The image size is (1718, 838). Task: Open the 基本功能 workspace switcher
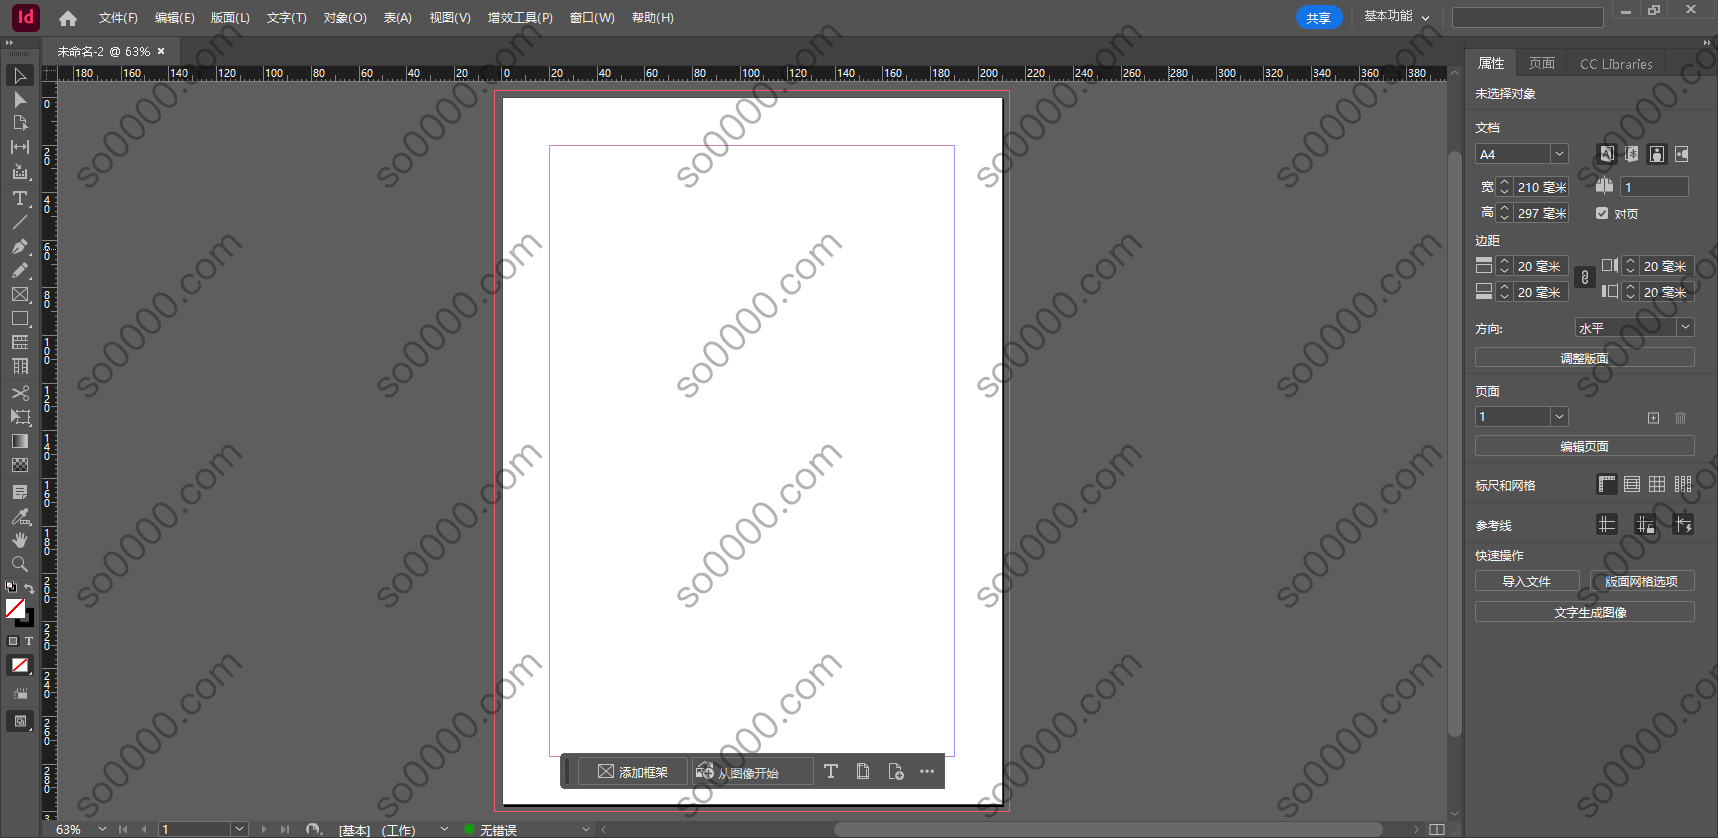pos(1396,17)
